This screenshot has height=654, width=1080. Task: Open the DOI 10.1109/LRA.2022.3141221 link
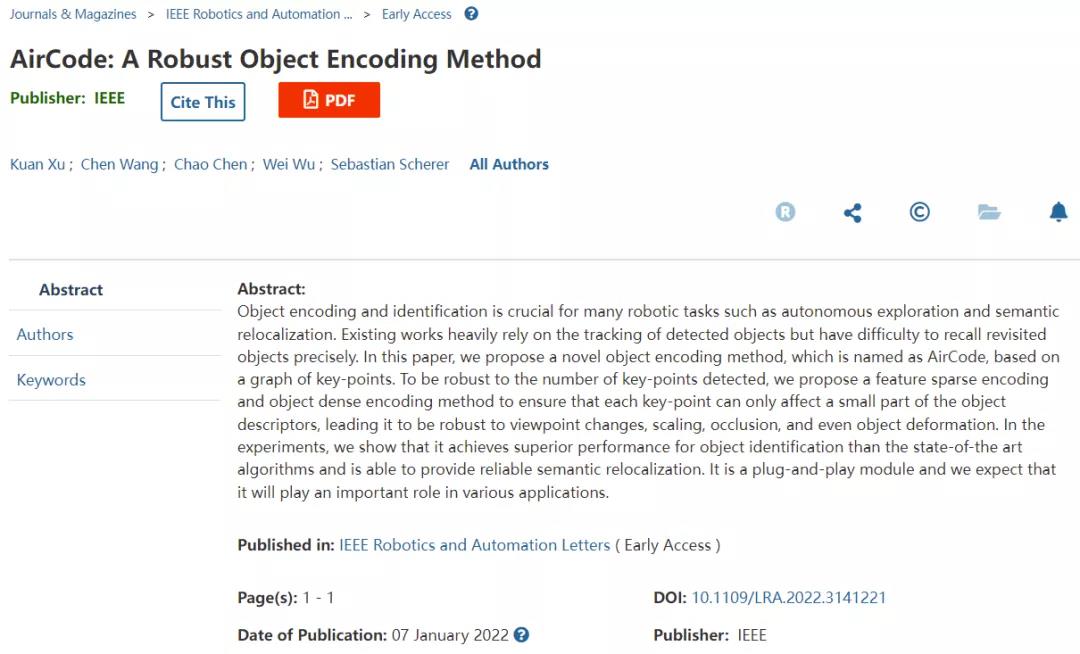pyautogui.click(x=789, y=598)
